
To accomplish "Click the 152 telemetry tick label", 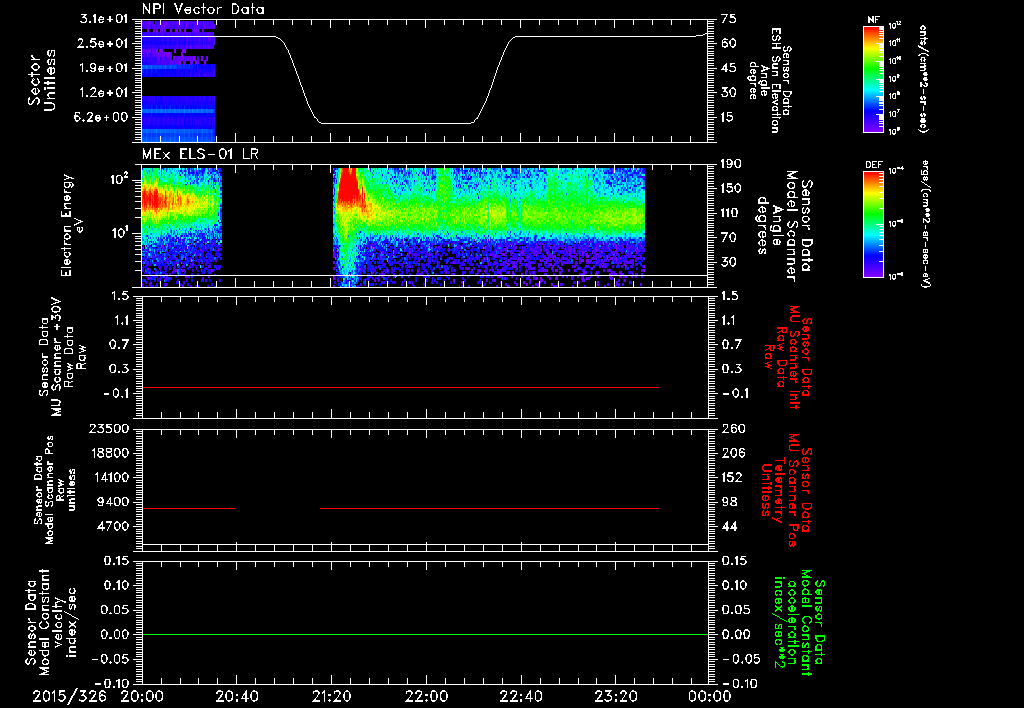I will [x=733, y=477].
